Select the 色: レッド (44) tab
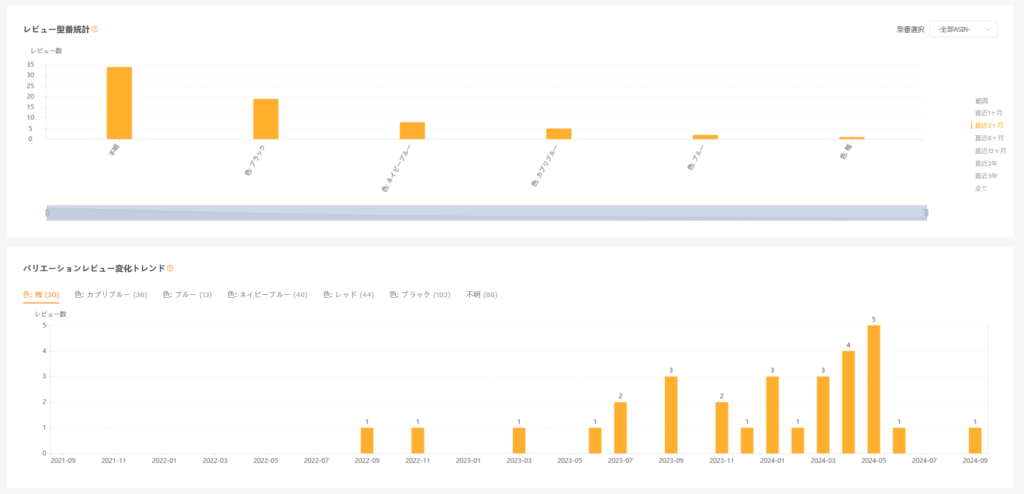The height and width of the screenshot is (494, 1024). pyautogui.click(x=348, y=295)
